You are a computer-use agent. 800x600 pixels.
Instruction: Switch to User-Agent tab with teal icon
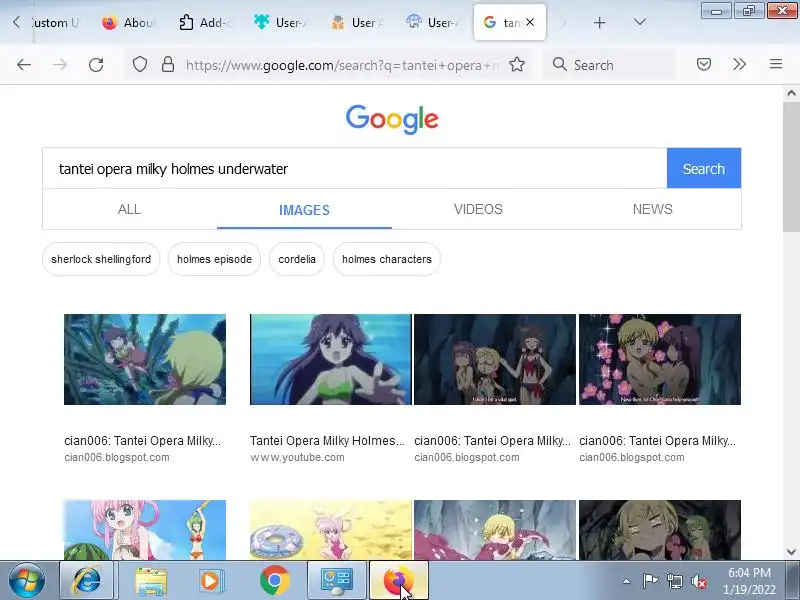tap(280, 22)
